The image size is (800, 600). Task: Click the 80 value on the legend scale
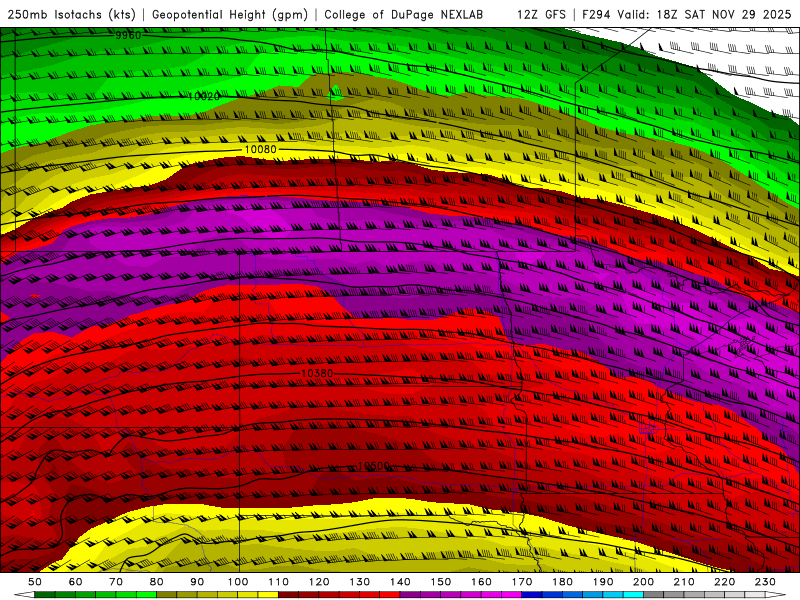pos(157,582)
